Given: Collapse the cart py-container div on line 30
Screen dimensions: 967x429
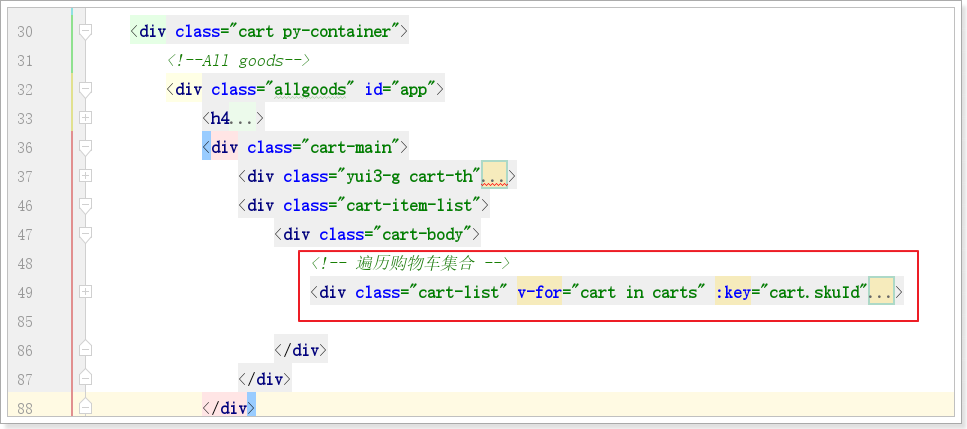Looking at the screenshot, I should (x=85, y=32).
